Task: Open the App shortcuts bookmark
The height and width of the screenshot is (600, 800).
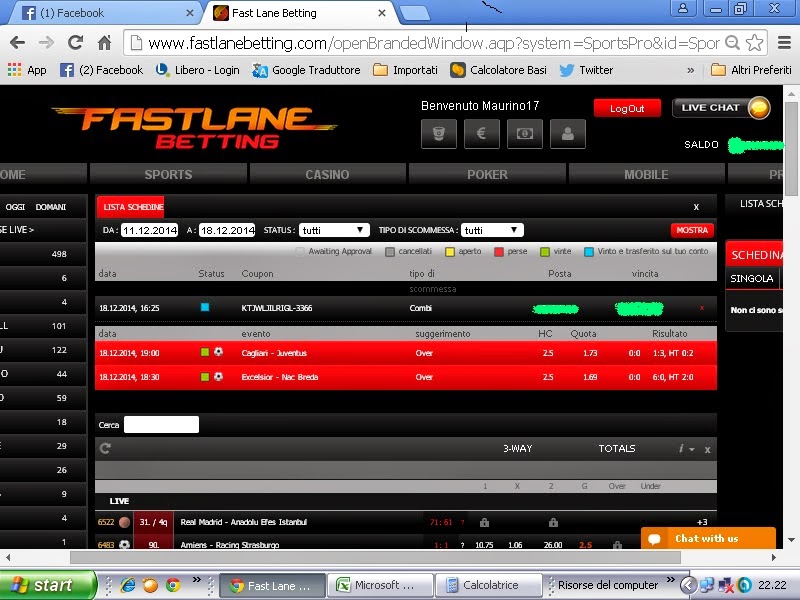Action: coord(27,70)
